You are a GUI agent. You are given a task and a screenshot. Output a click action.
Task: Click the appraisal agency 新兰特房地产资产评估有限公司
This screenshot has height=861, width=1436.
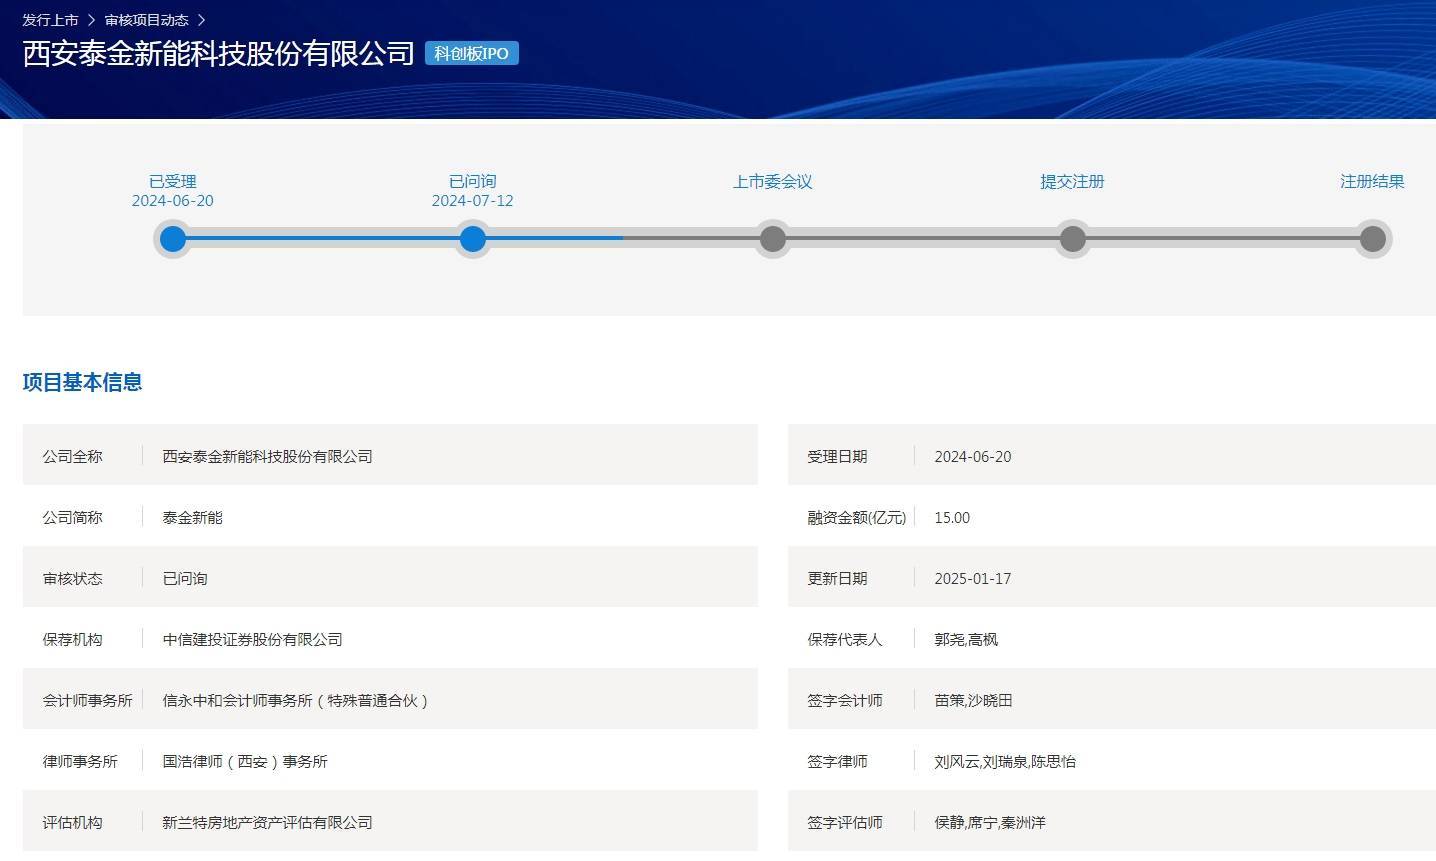click(267, 822)
